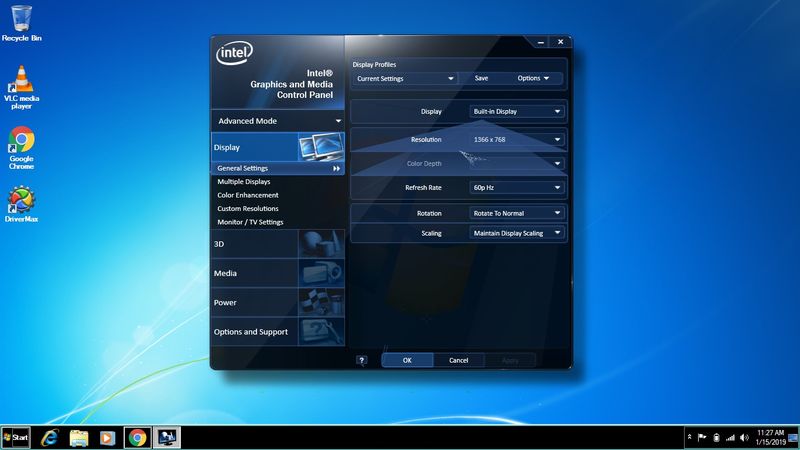800x450 pixels.
Task: Click the double-arrow next to General Settings
Action: (x=336, y=168)
